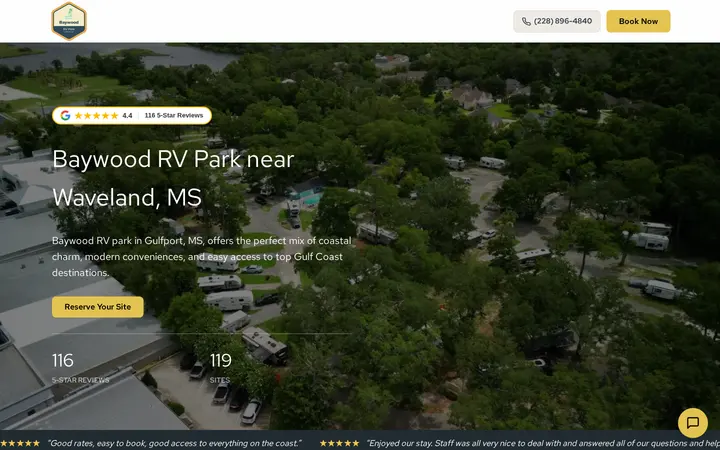Click the stars before "Good rates" review

[x=20, y=444]
